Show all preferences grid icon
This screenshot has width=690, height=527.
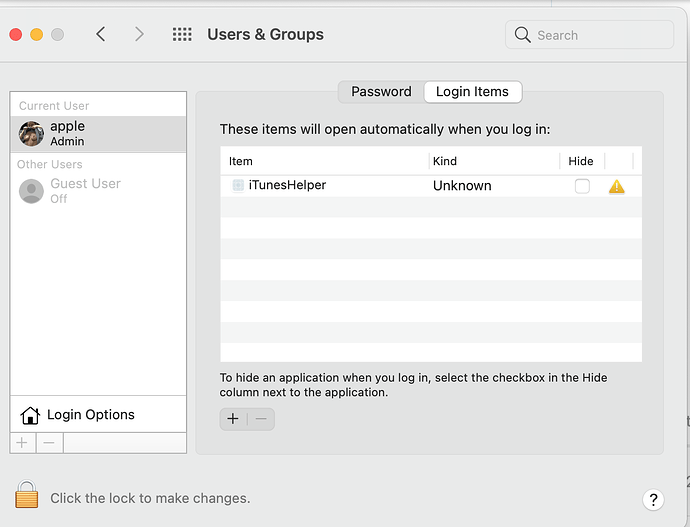(182, 34)
